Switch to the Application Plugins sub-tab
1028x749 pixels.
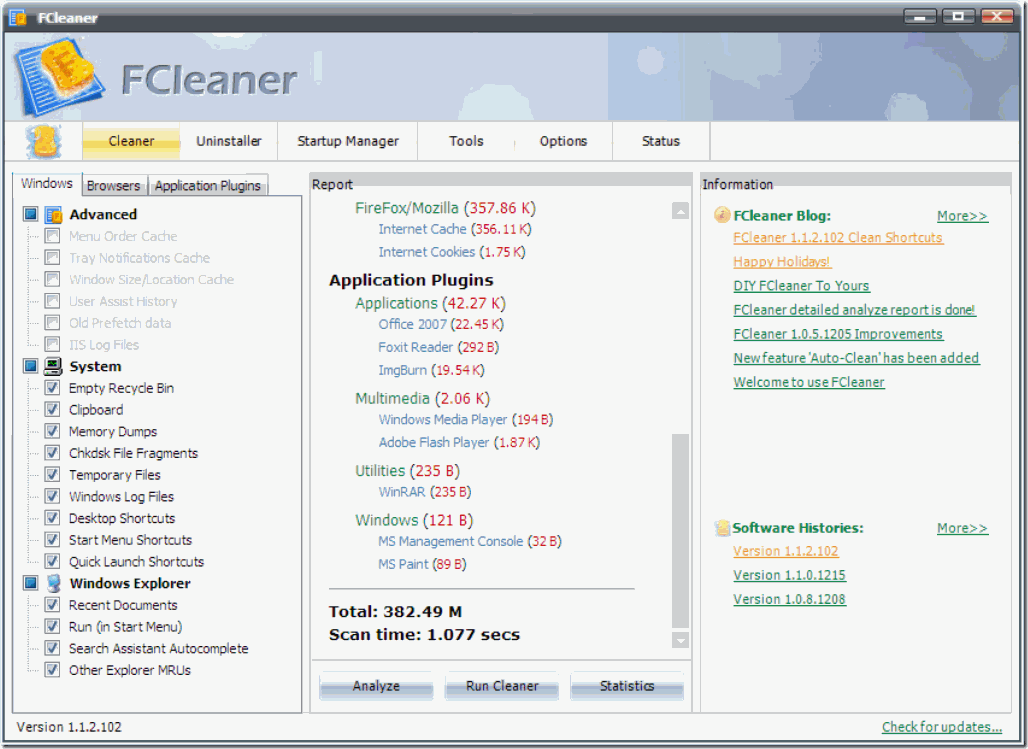pyautogui.click(x=208, y=186)
